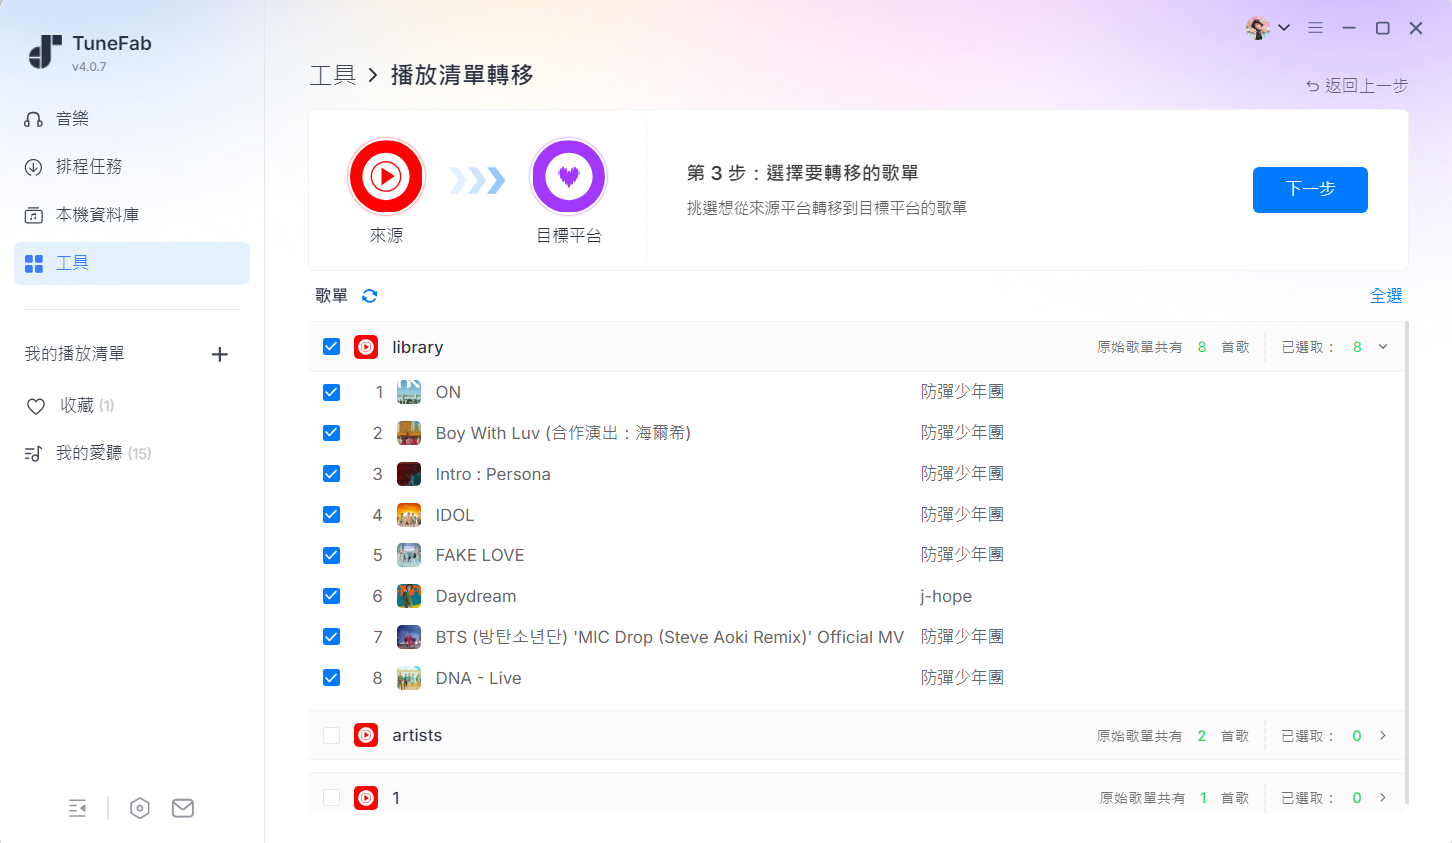Uncheck the library playlist checkbox

[x=331, y=346]
